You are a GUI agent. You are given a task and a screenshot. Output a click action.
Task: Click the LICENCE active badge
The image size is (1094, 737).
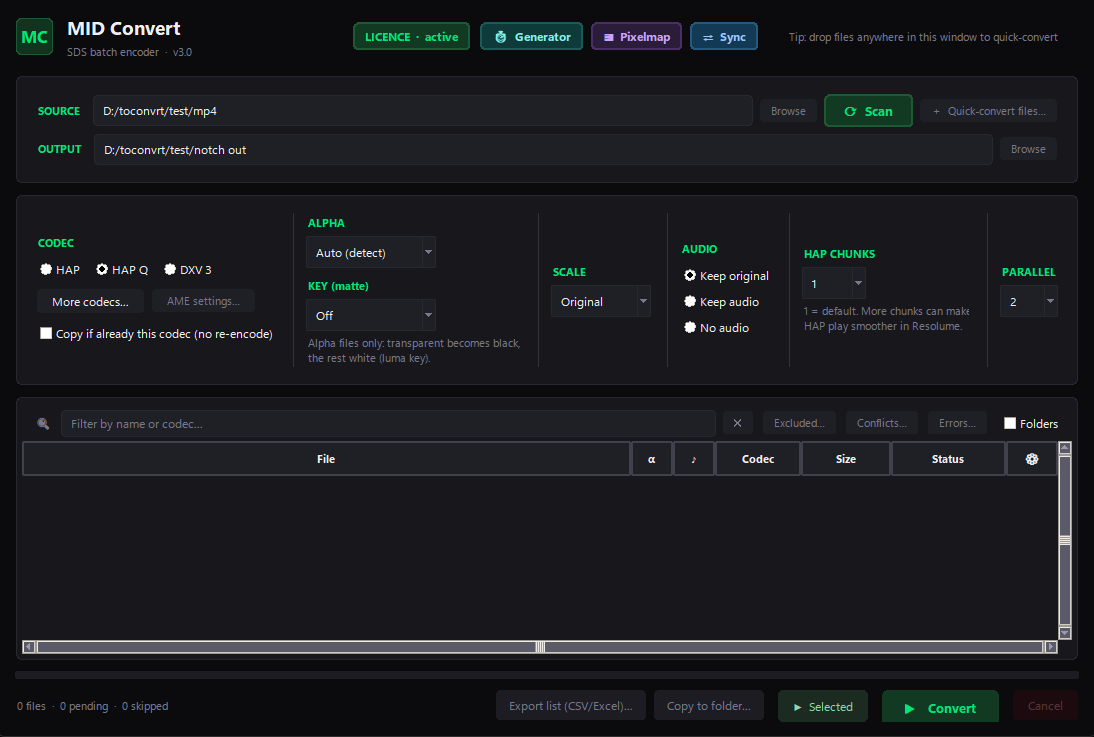point(412,37)
